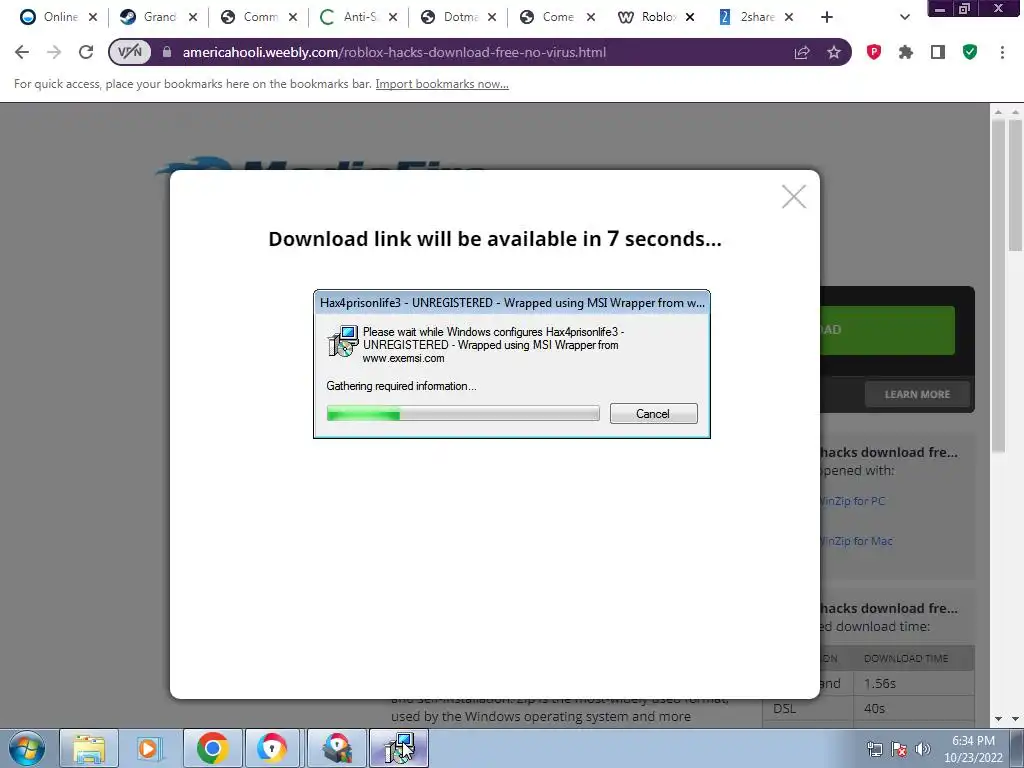Open a new tab with plus button
This screenshot has width=1024, height=768.
click(827, 17)
